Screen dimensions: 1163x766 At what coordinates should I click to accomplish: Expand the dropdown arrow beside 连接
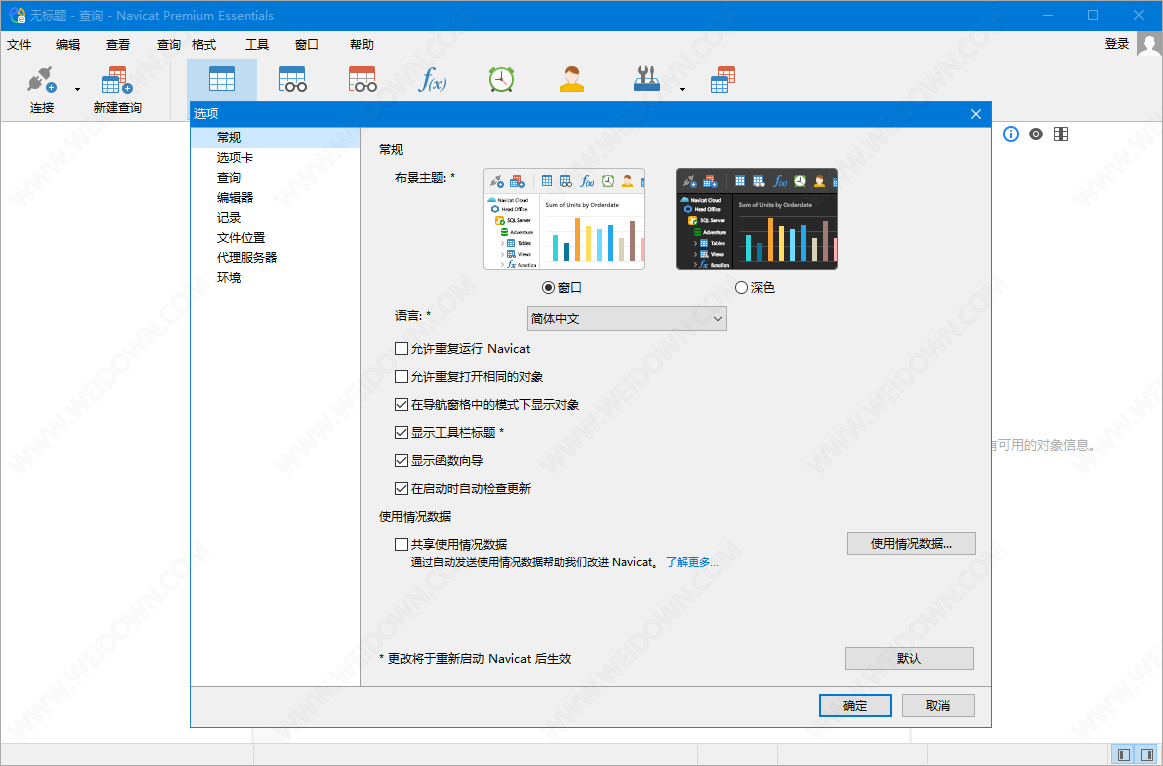tap(77, 90)
